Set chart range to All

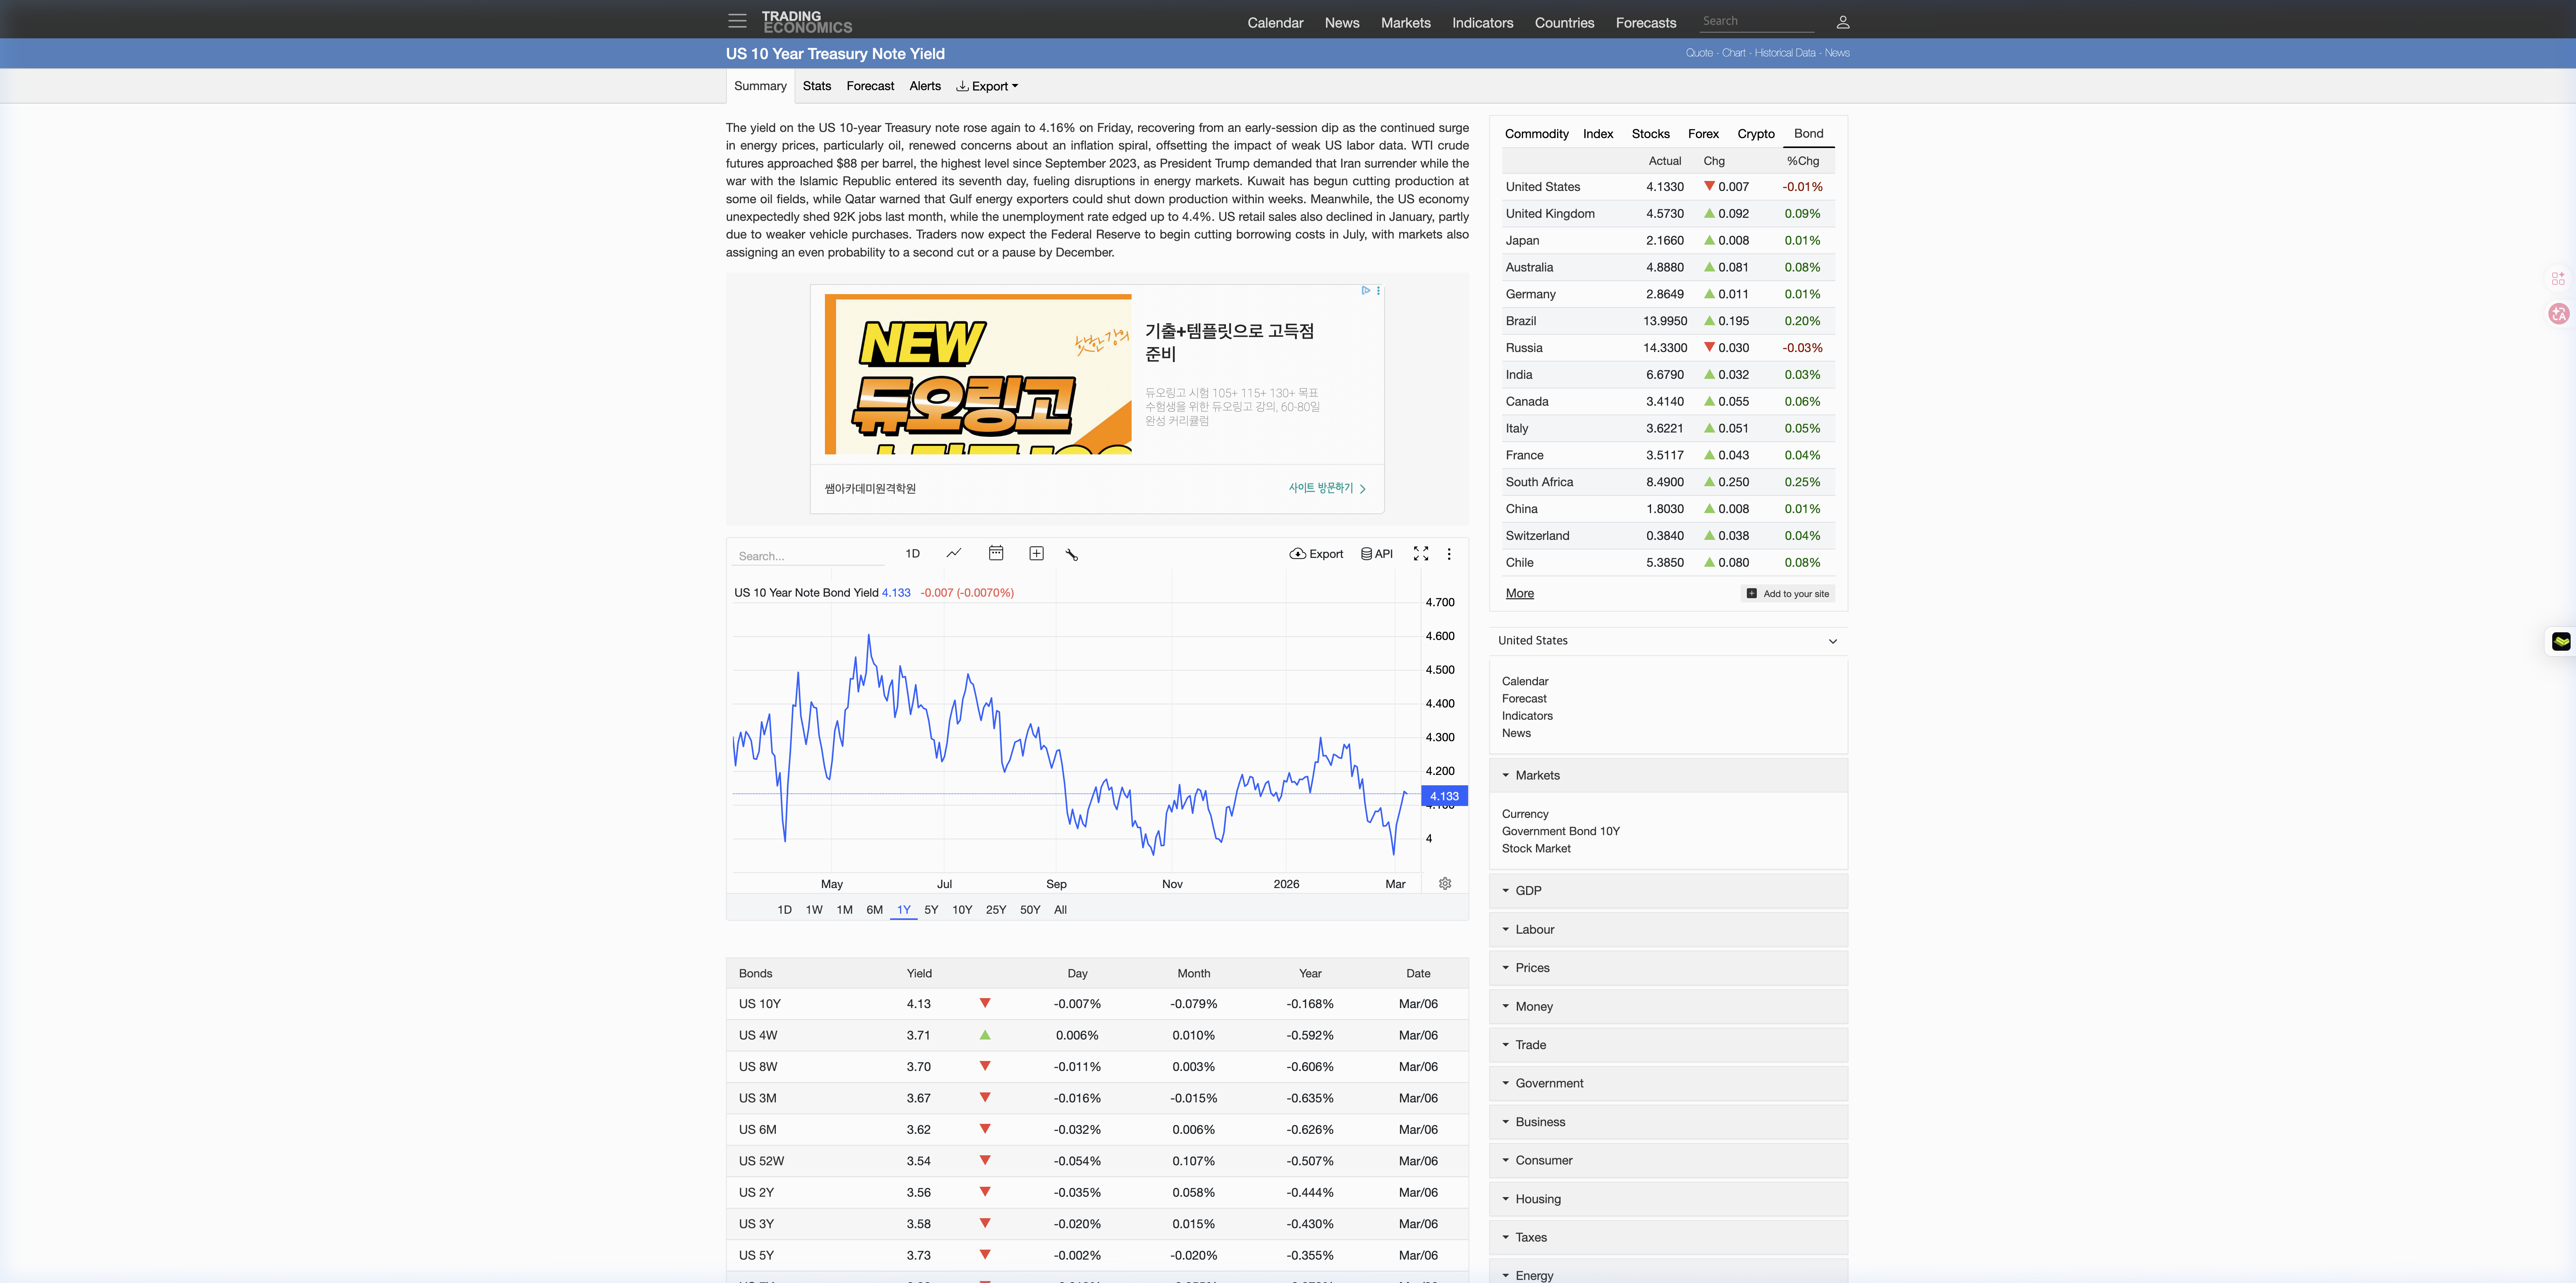(x=1060, y=909)
